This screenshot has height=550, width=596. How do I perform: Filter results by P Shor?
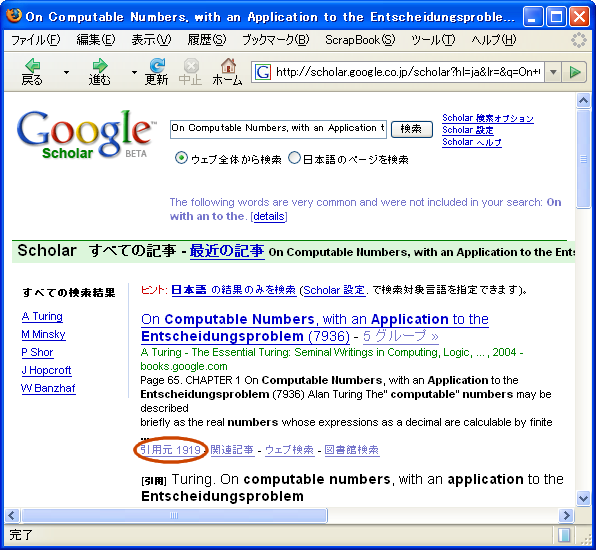point(37,352)
